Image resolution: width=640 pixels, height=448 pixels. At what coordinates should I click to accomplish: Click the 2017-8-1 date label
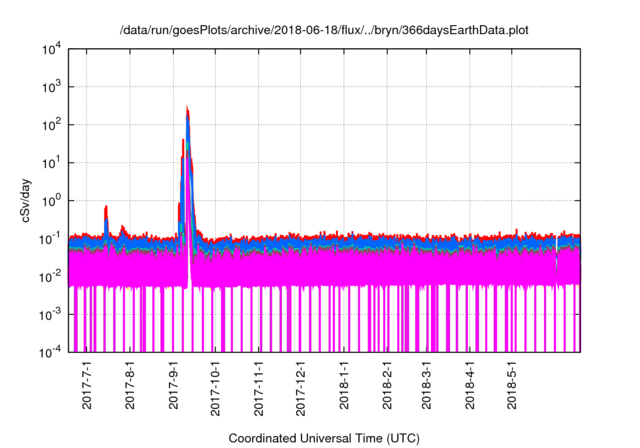[130, 385]
